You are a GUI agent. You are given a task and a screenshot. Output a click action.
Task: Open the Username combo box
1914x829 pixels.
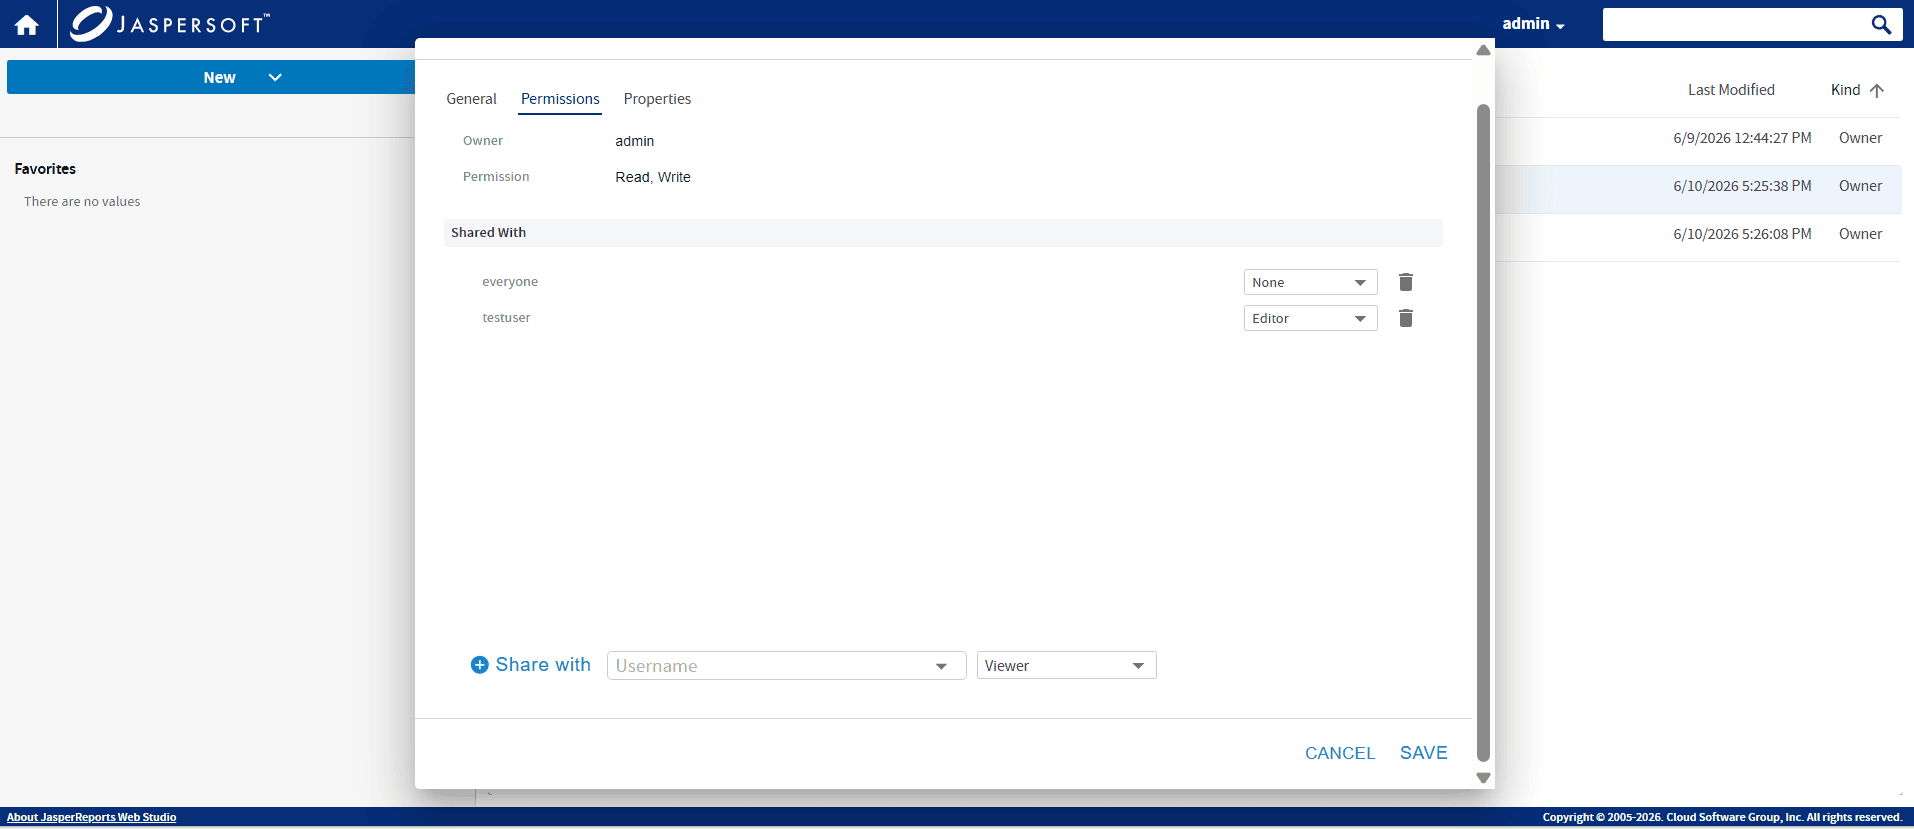click(x=786, y=666)
